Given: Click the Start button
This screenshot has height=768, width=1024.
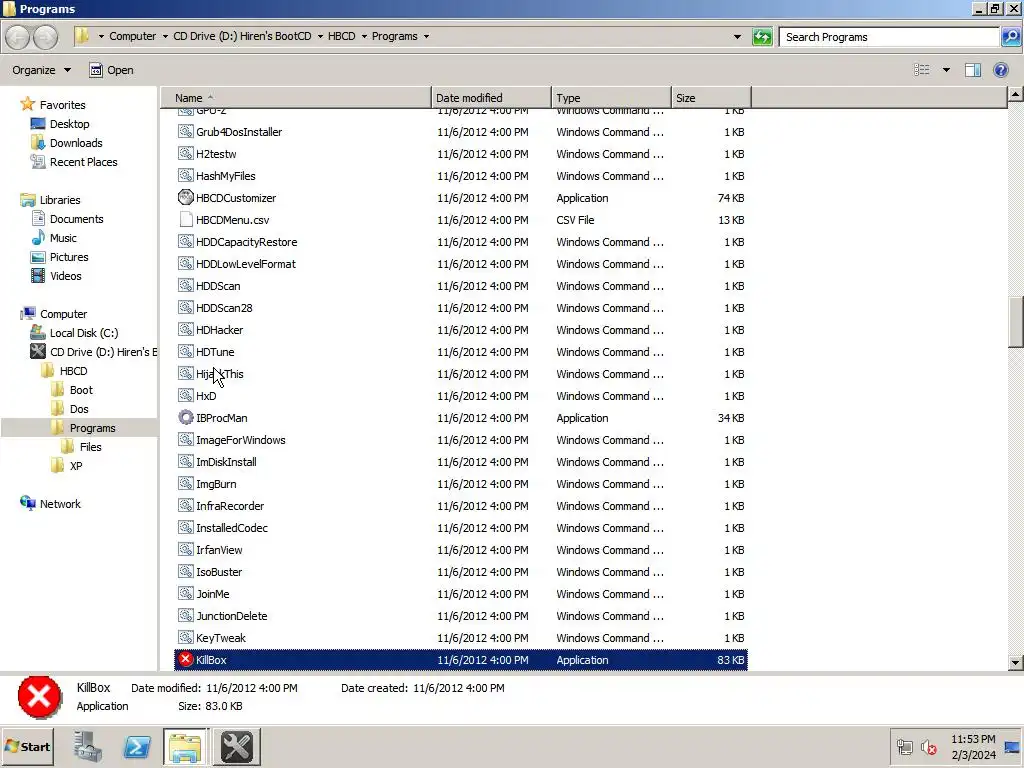Looking at the screenshot, I should pyautogui.click(x=27, y=746).
